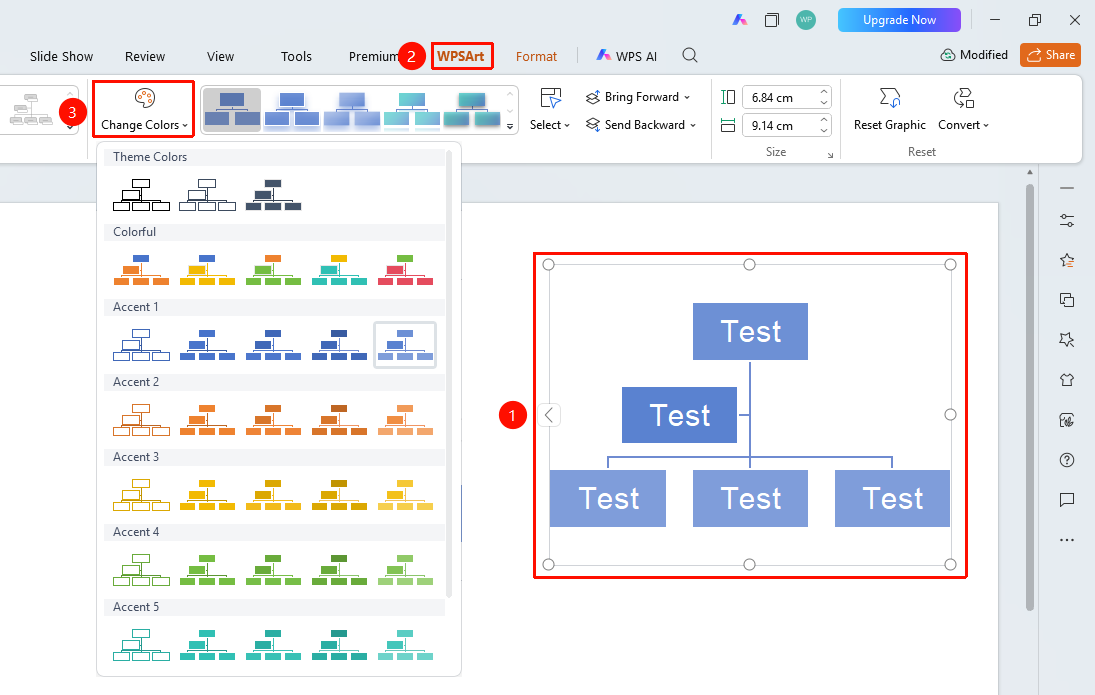Expand the diagram text pane arrow
The height and width of the screenshot is (695, 1095).
[549, 415]
